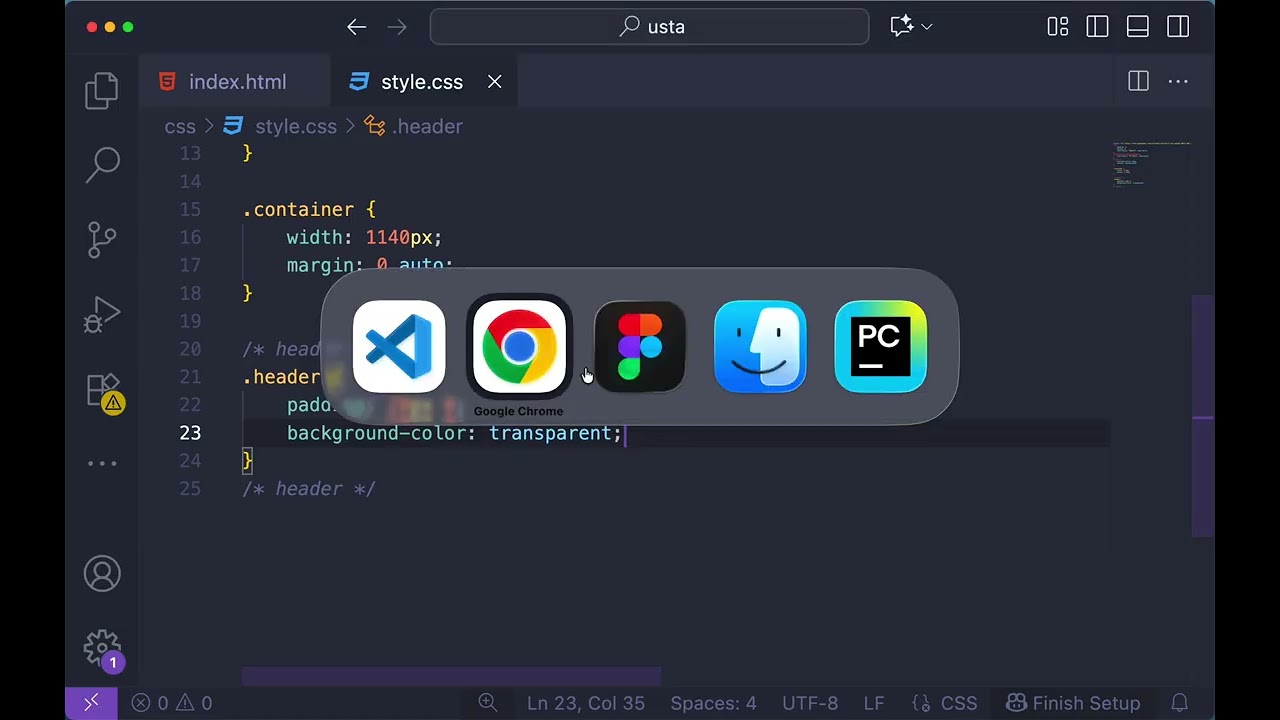Image resolution: width=1280 pixels, height=720 pixels.
Task: Click the vertical editor scrollbar
Action: tap(1203, 416)
